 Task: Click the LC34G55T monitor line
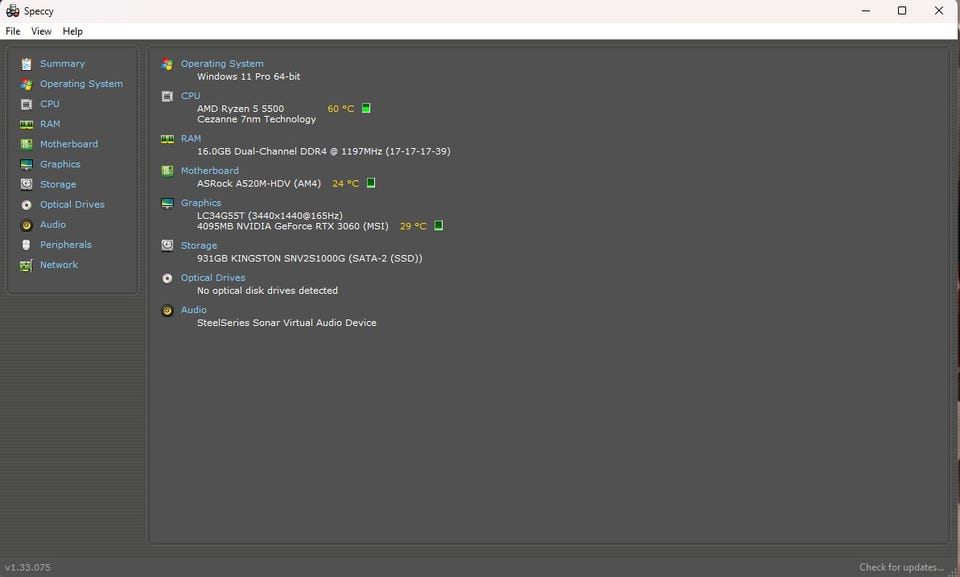click(270, 216)
